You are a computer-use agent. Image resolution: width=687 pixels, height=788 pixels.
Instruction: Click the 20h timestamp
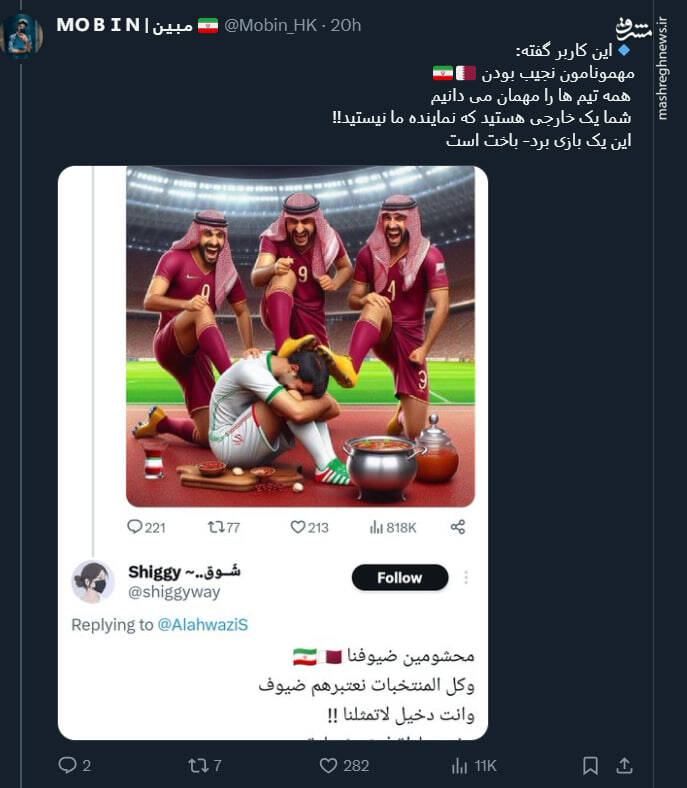pyautogui.click(x=346, y=25)
